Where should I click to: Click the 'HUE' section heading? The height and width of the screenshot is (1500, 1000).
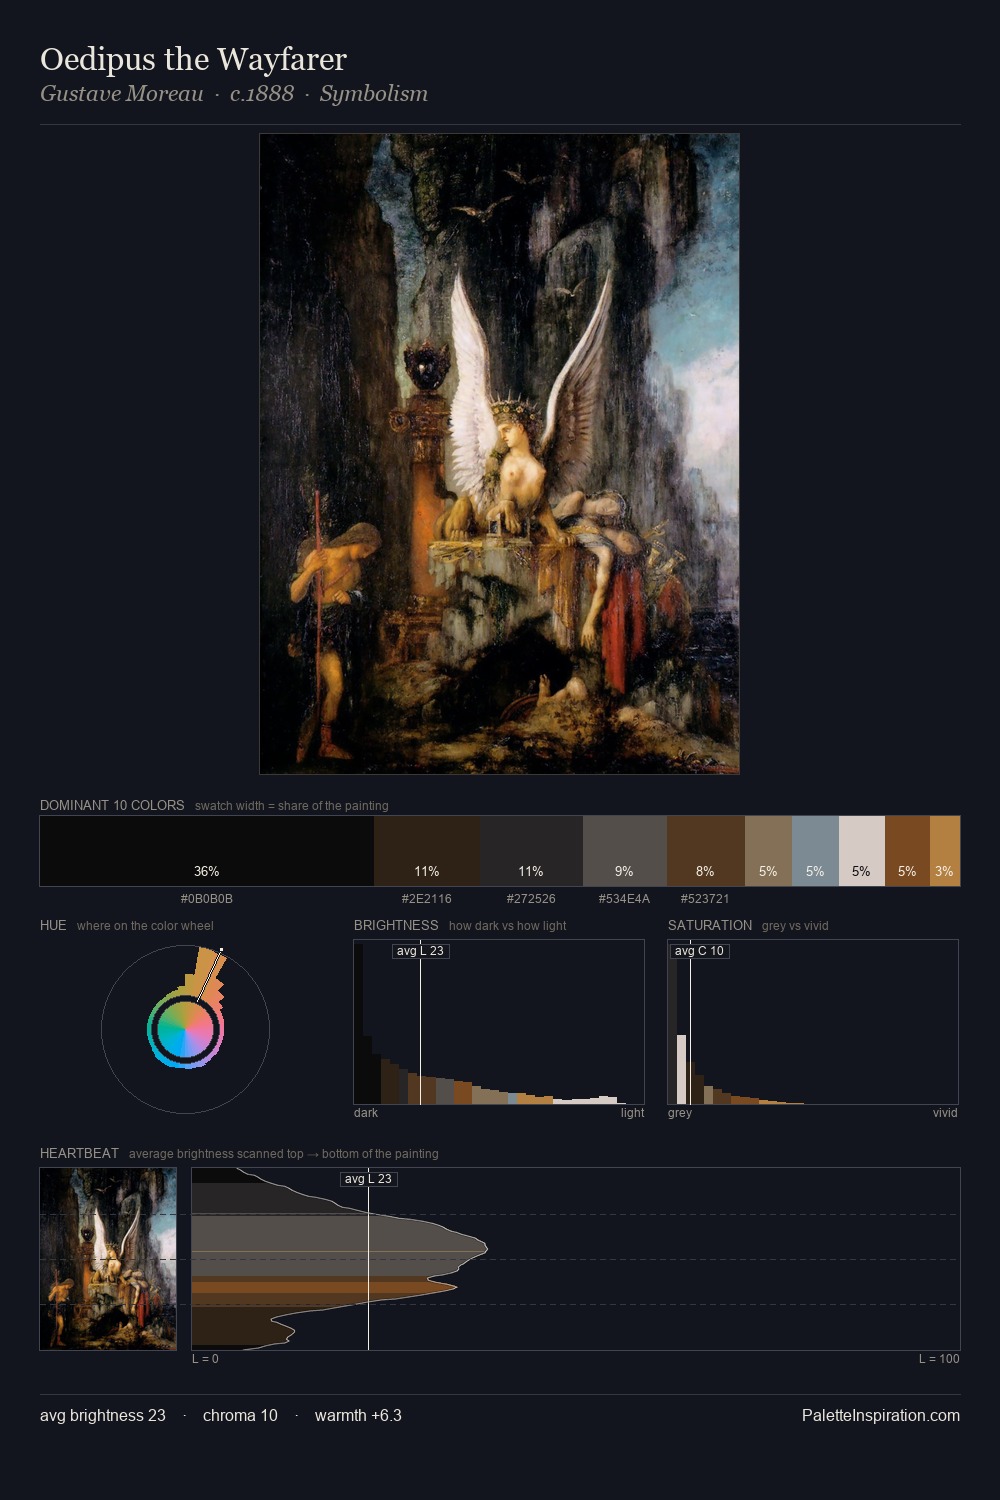(x=53, y=925)
